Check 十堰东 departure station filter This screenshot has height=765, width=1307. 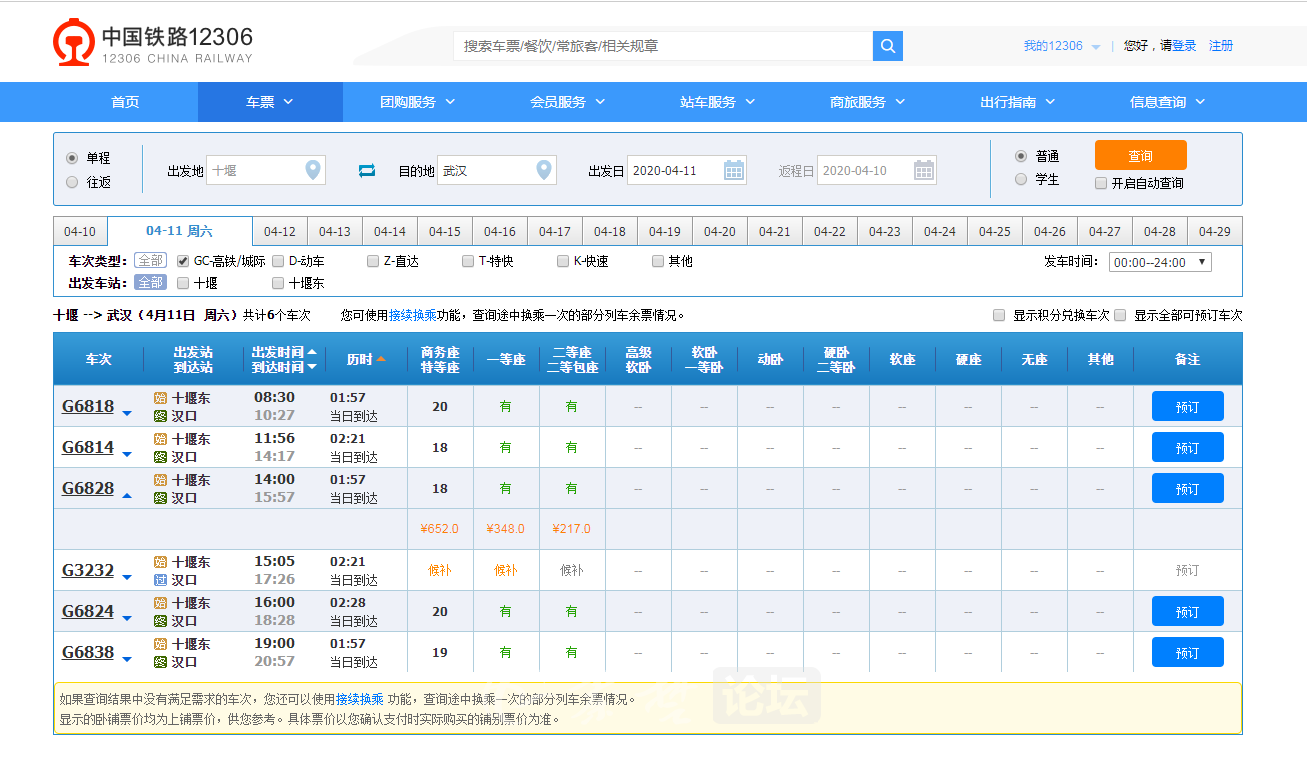(278, 283)
